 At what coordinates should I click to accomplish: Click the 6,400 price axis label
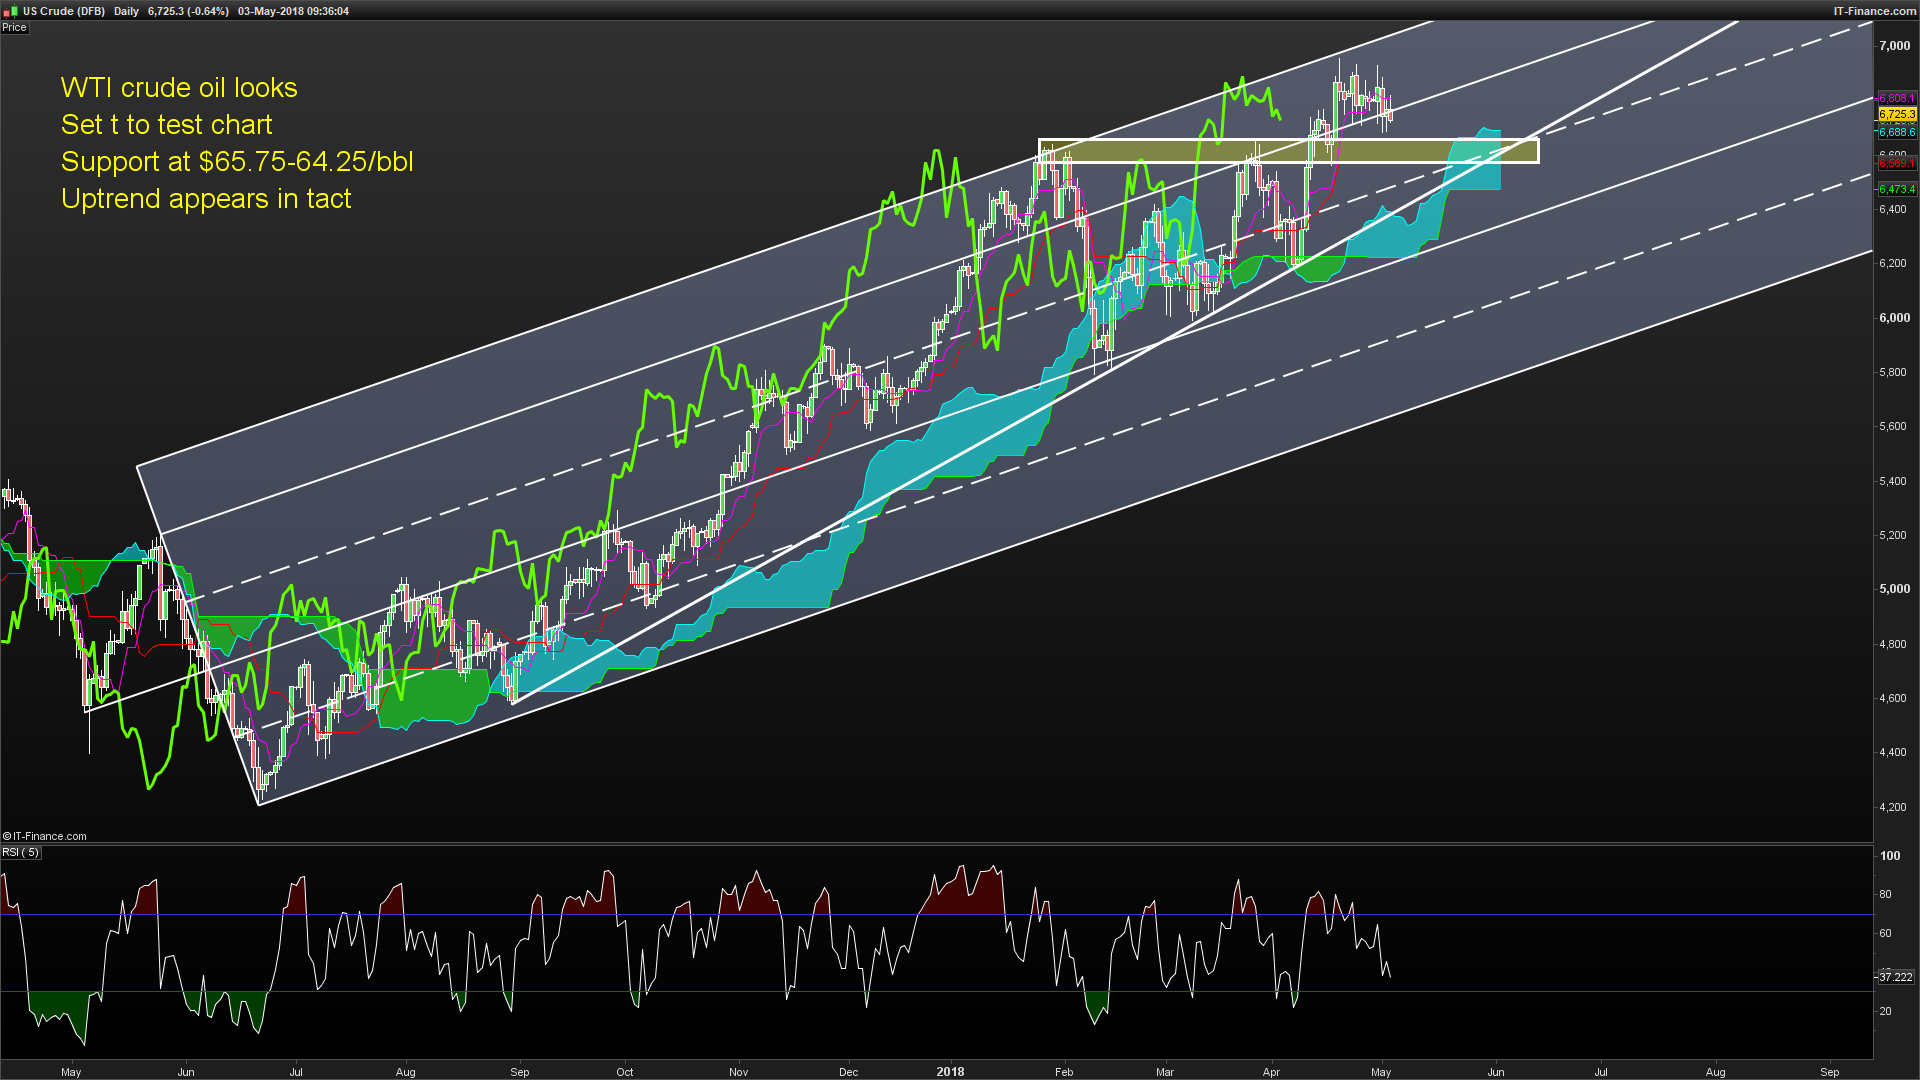pyautogui.click(x=1893, y=209)
